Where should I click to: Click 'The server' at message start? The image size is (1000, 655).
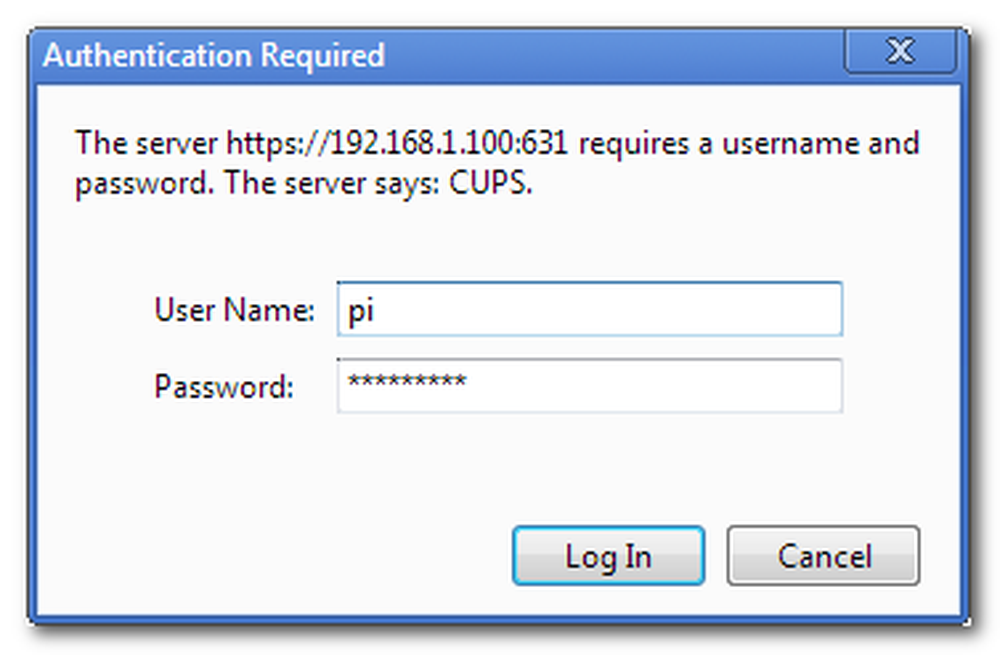[x=146, y=143]
